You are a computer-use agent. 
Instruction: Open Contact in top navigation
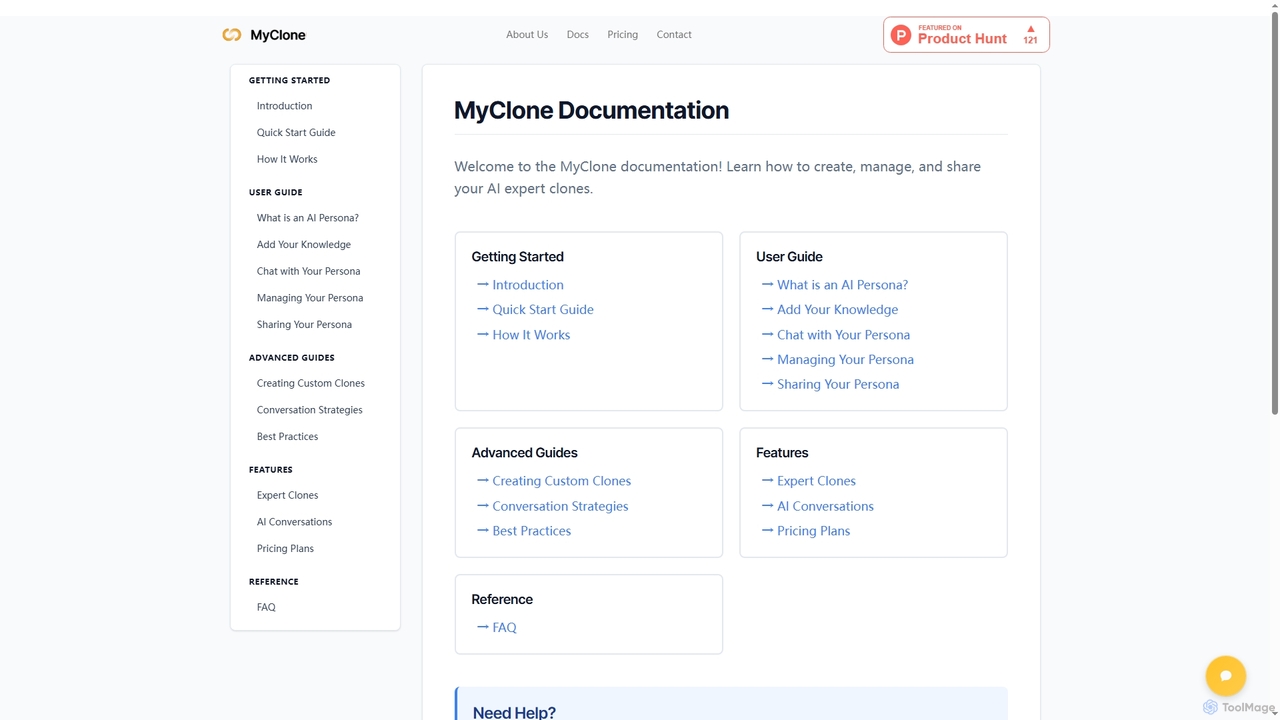pos(674,35)
